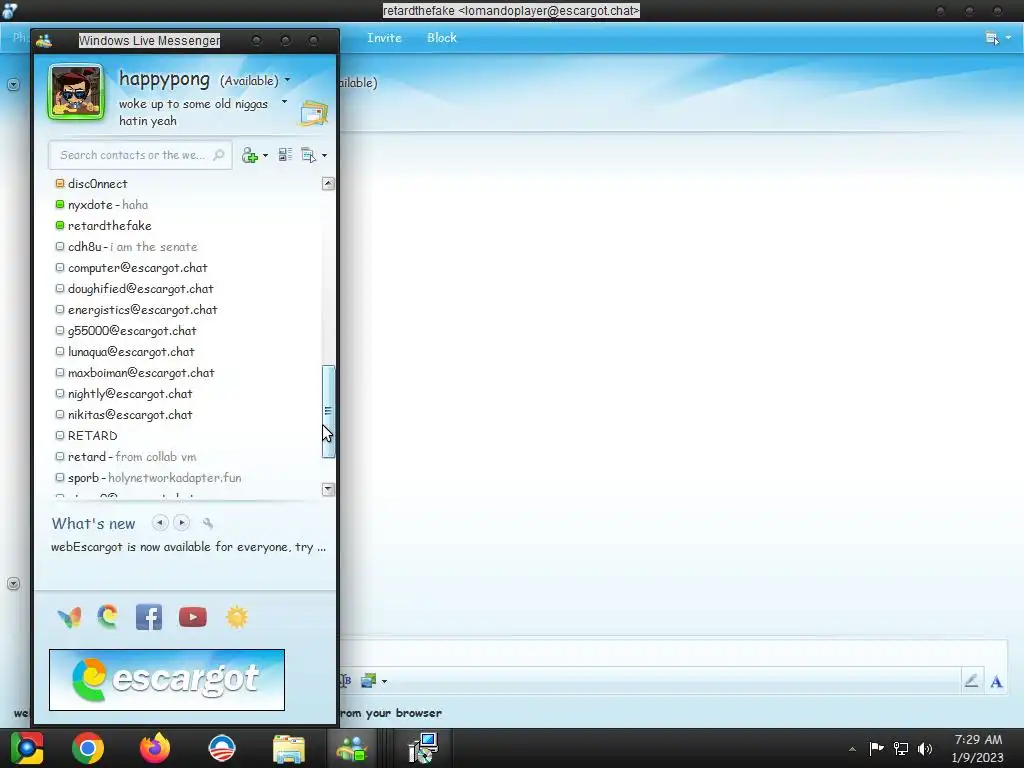Open the conversation window's show menu icon
Screen dimensions: 1024x768
coord(992,38)
